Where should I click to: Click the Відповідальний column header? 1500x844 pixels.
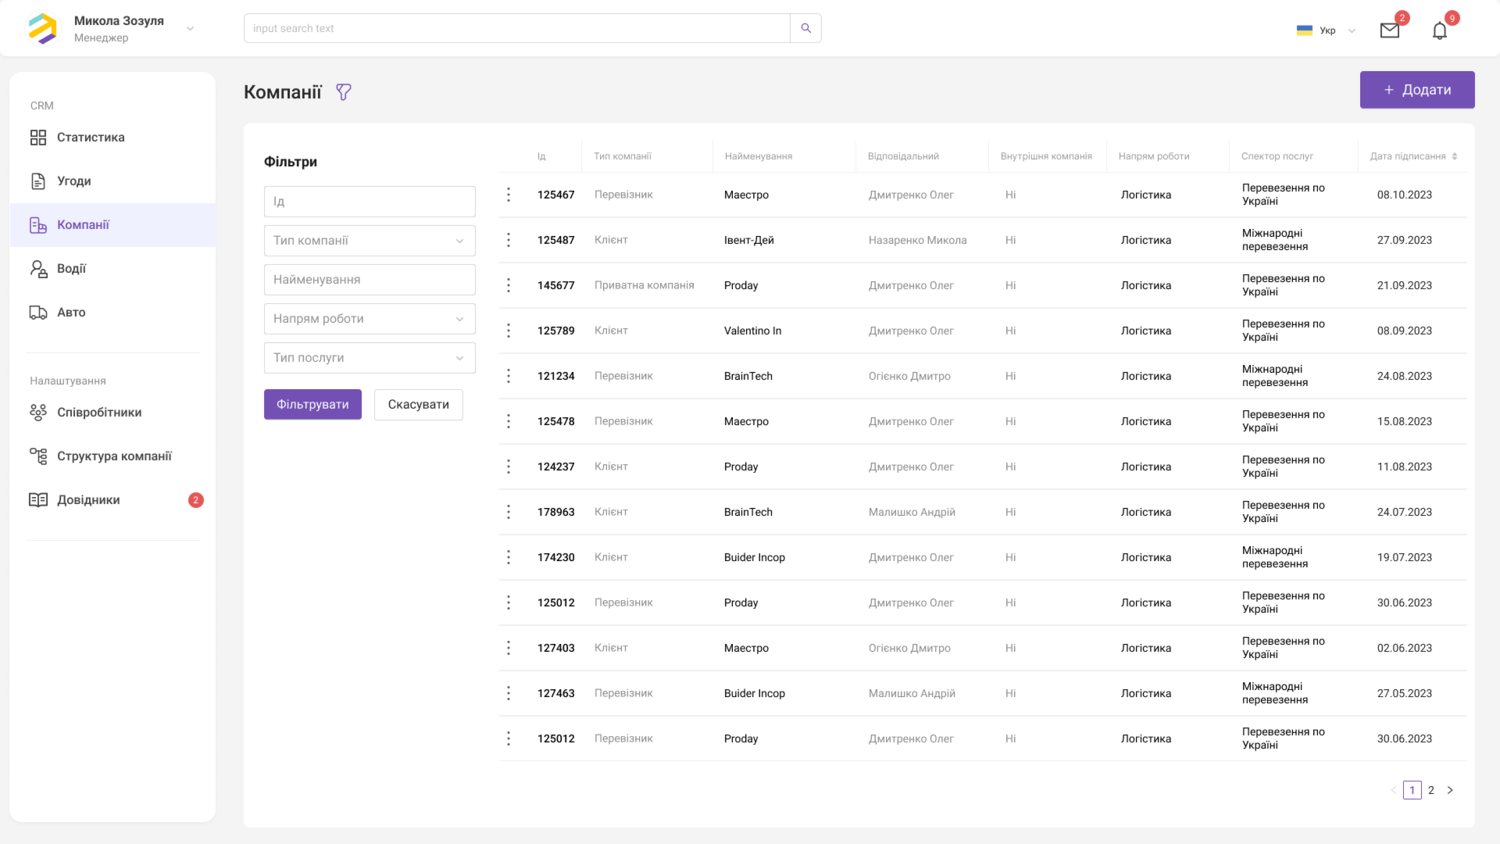(903, 156)
